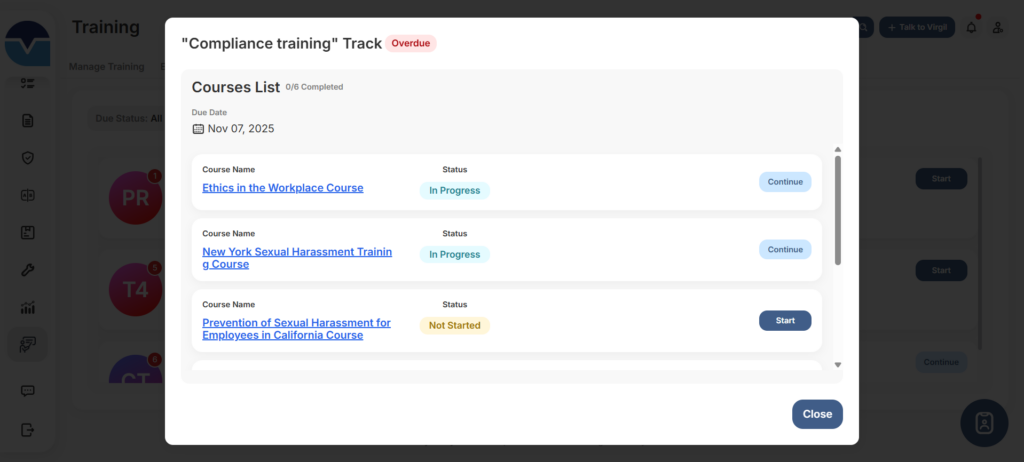Click the calendar icon beside the due date
The height and width of the screenshot is (462, 1024).
pyautogui.click(x=198, y=129)
